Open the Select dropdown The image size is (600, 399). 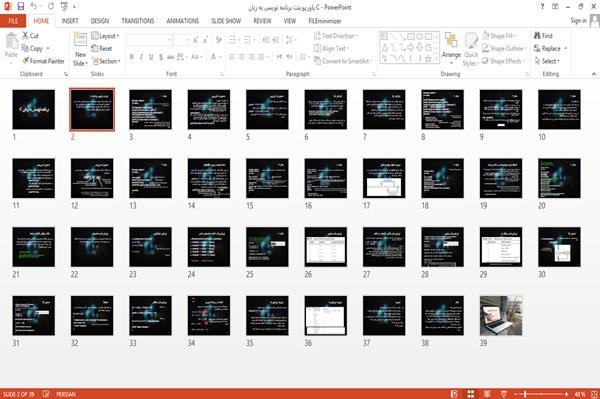548,61
